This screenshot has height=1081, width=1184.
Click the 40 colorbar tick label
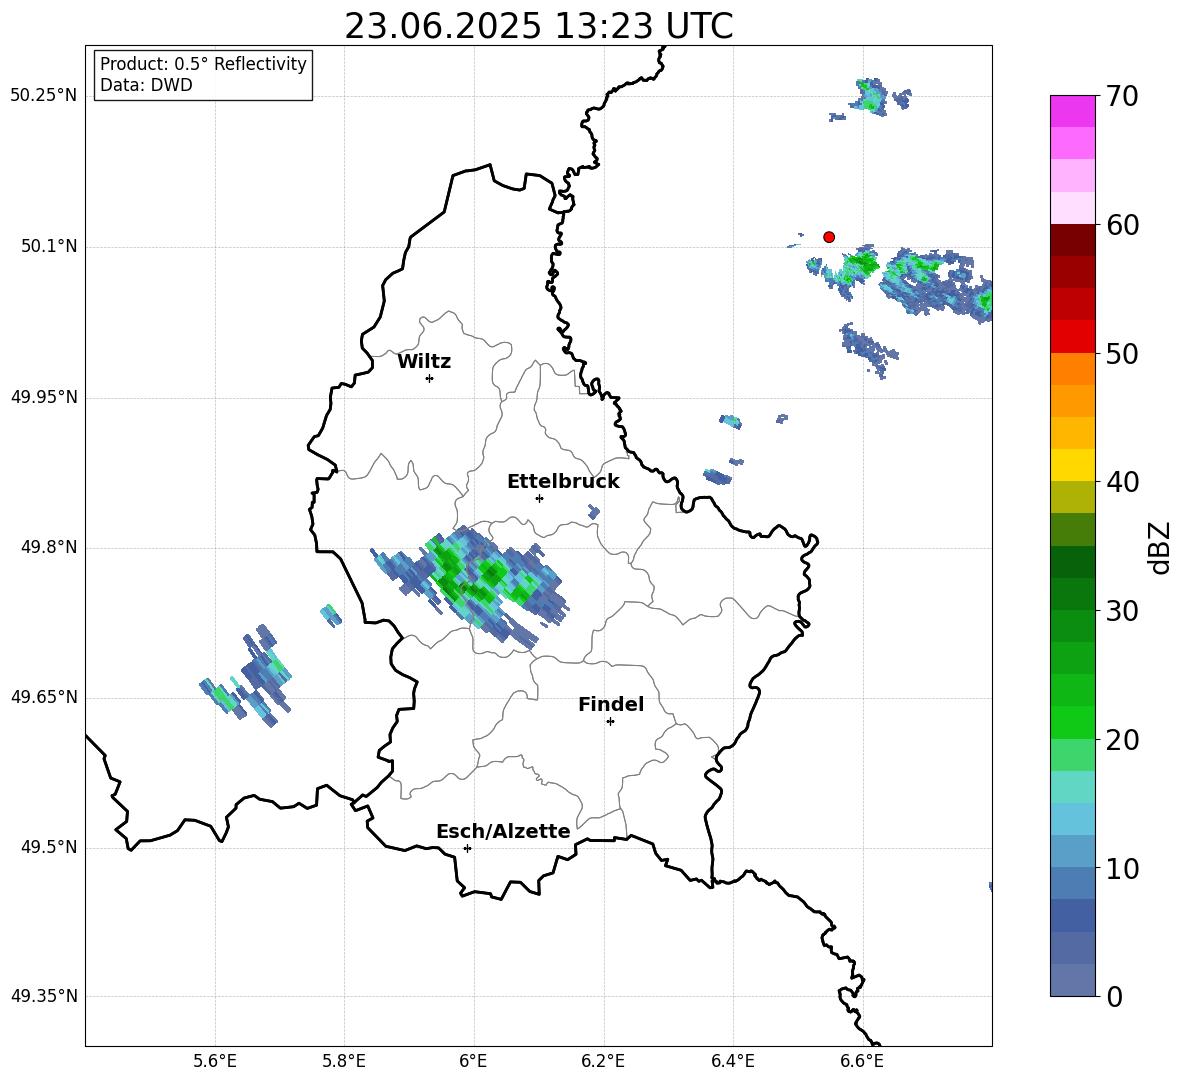pyautogui.click(x=1122, y=482)
